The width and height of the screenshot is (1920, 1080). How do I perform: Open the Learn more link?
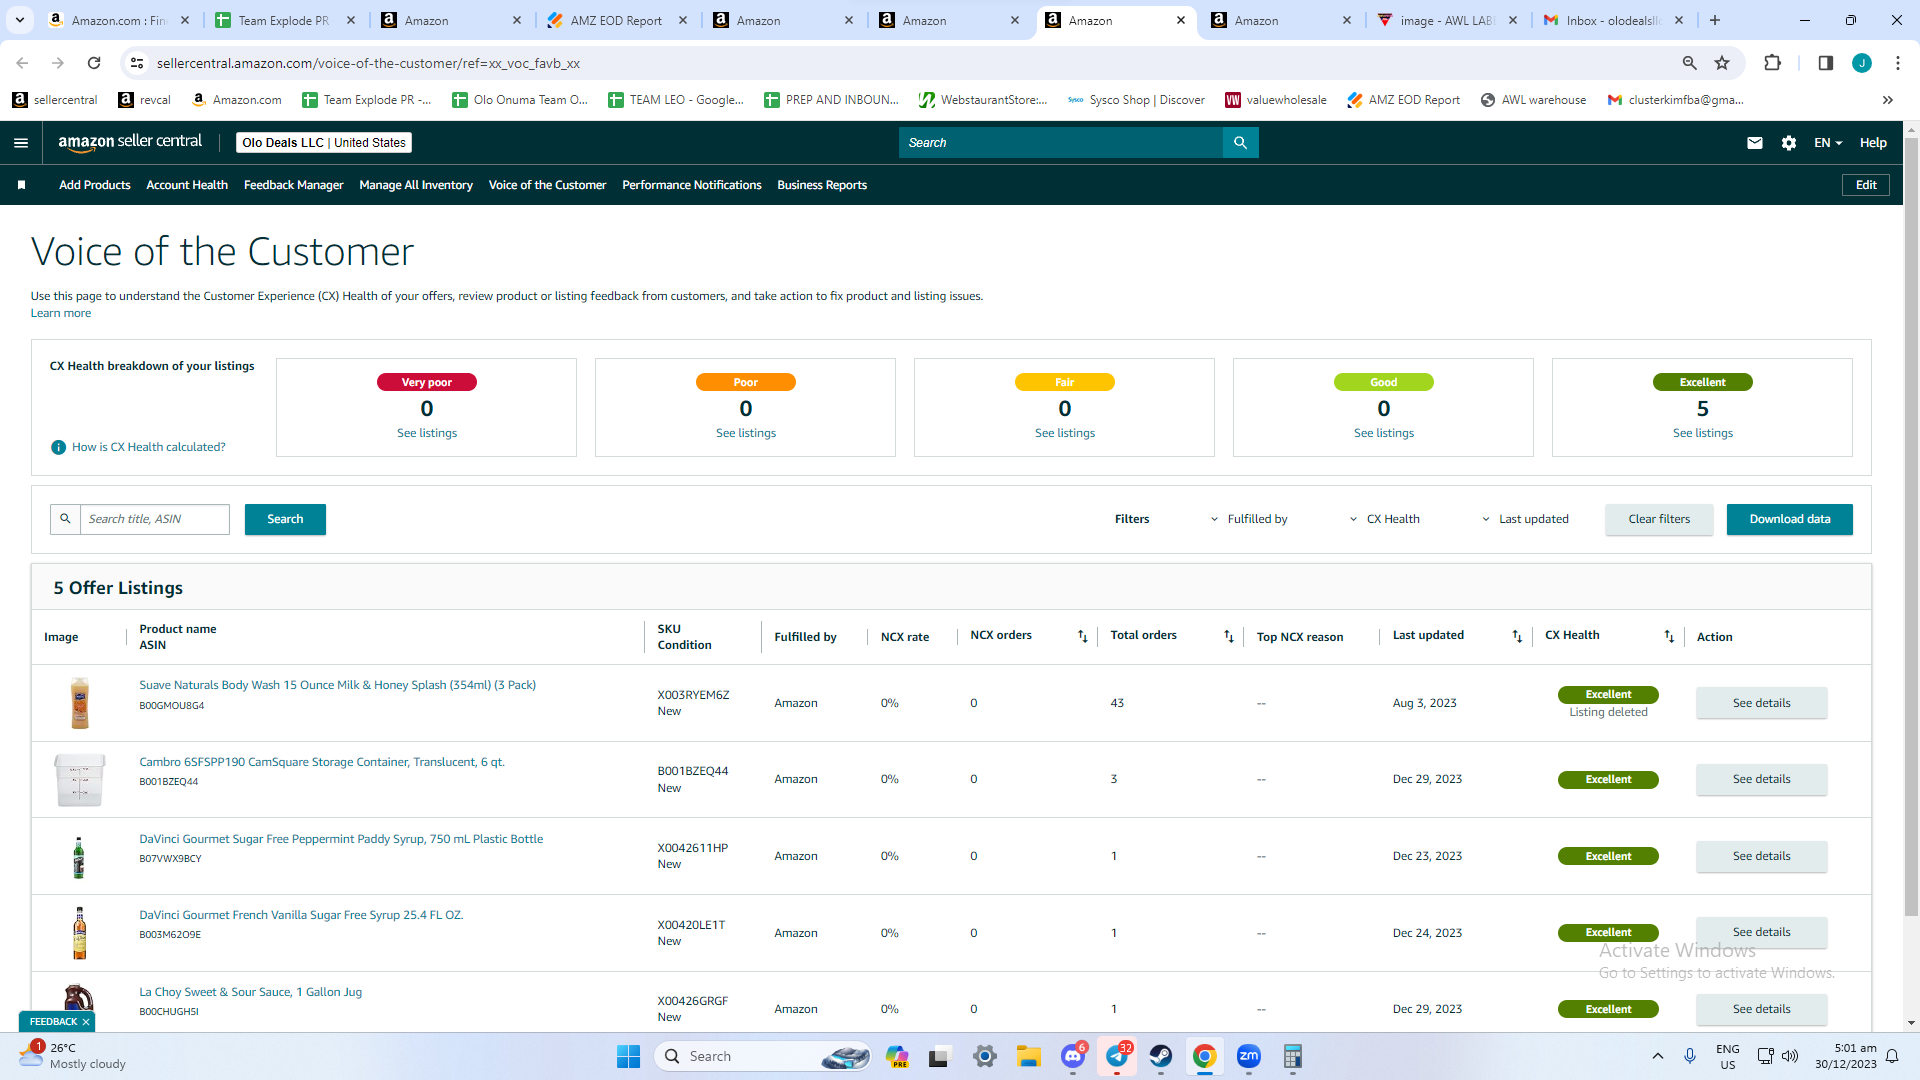tap(61, 313)
